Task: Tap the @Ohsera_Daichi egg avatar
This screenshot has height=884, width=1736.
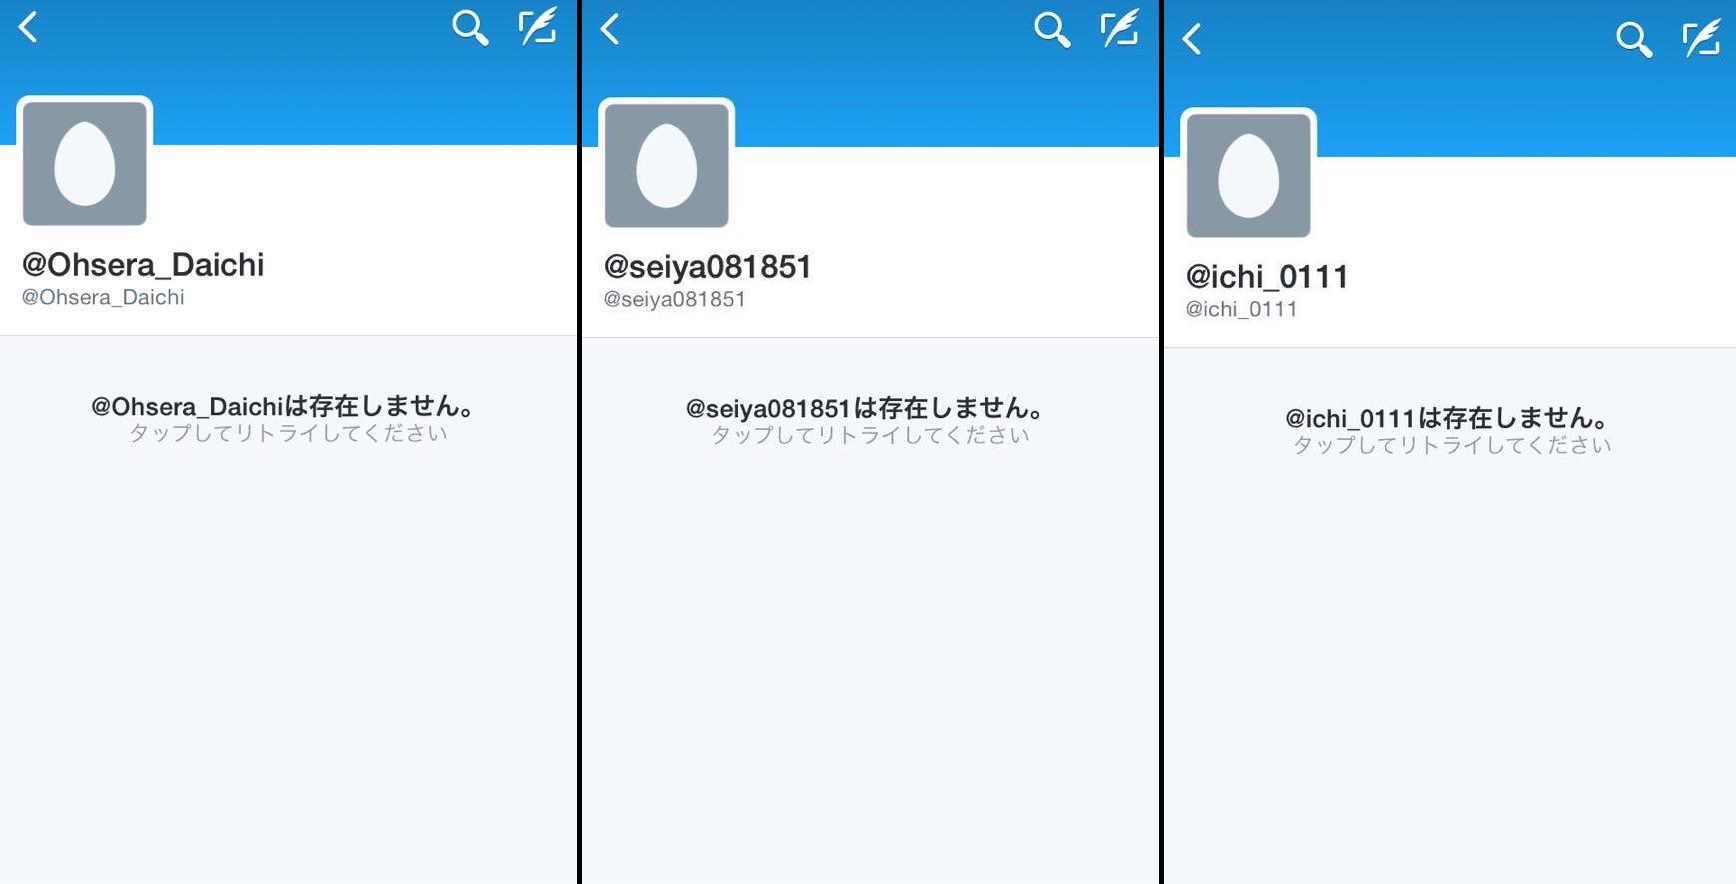Action: click(x=85, y=163)
